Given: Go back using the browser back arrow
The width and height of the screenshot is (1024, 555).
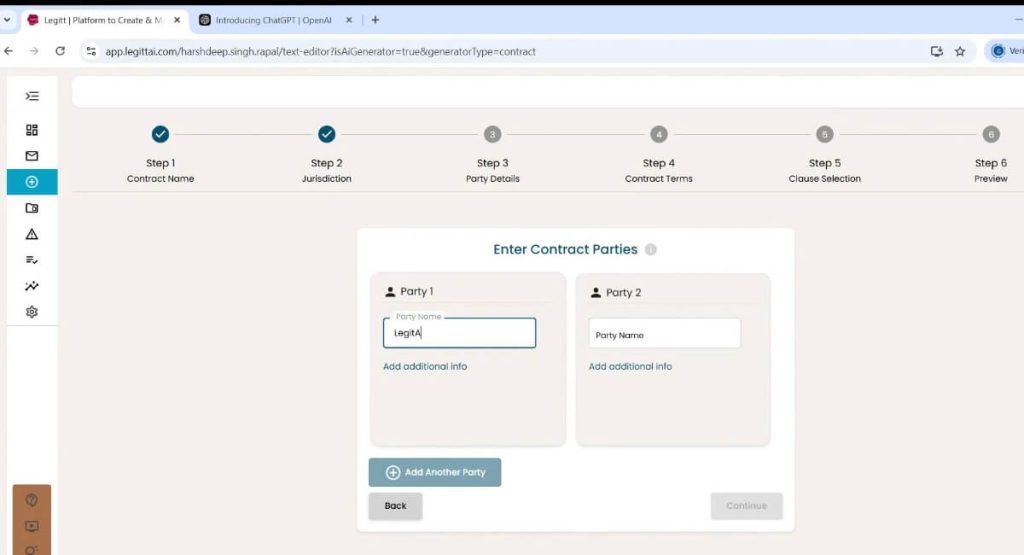Looking at the screenshot, I should coord(8,51).
